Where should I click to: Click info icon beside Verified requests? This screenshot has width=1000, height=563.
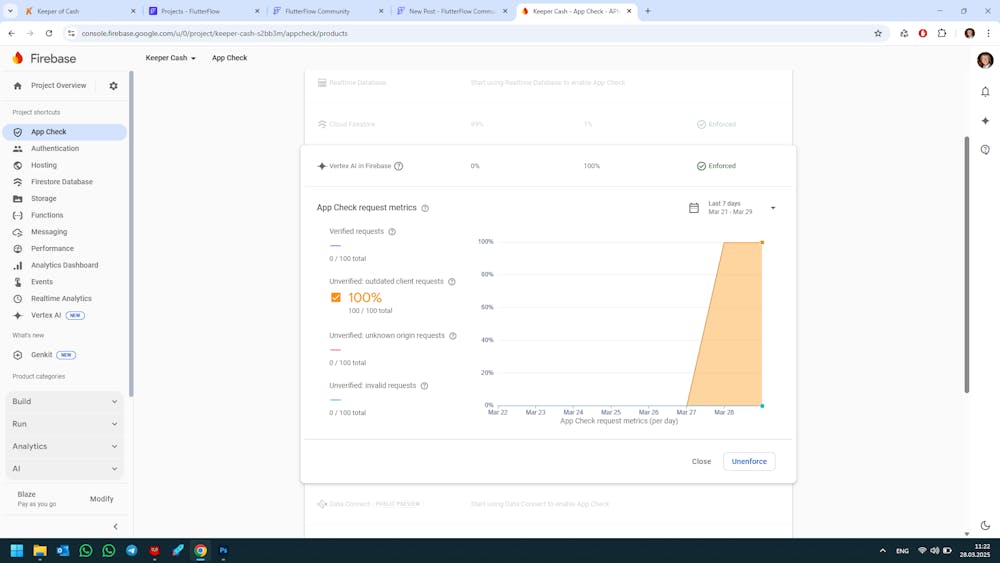click(392, 231)
